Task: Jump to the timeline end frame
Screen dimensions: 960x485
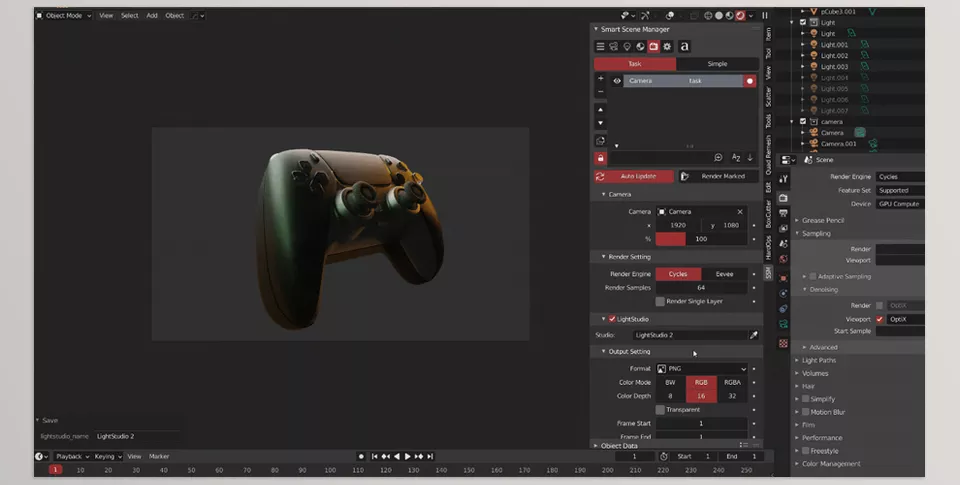Action: (x=430, y=456)
